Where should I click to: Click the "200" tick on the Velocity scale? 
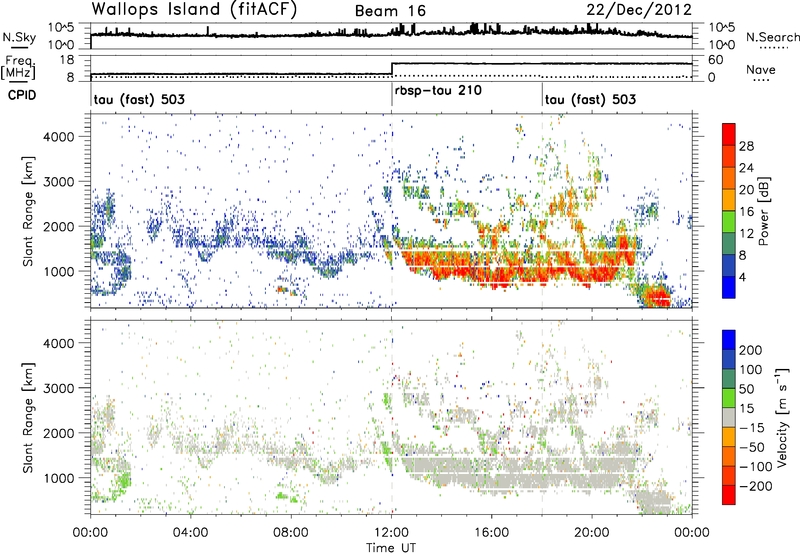click(750, 350)
